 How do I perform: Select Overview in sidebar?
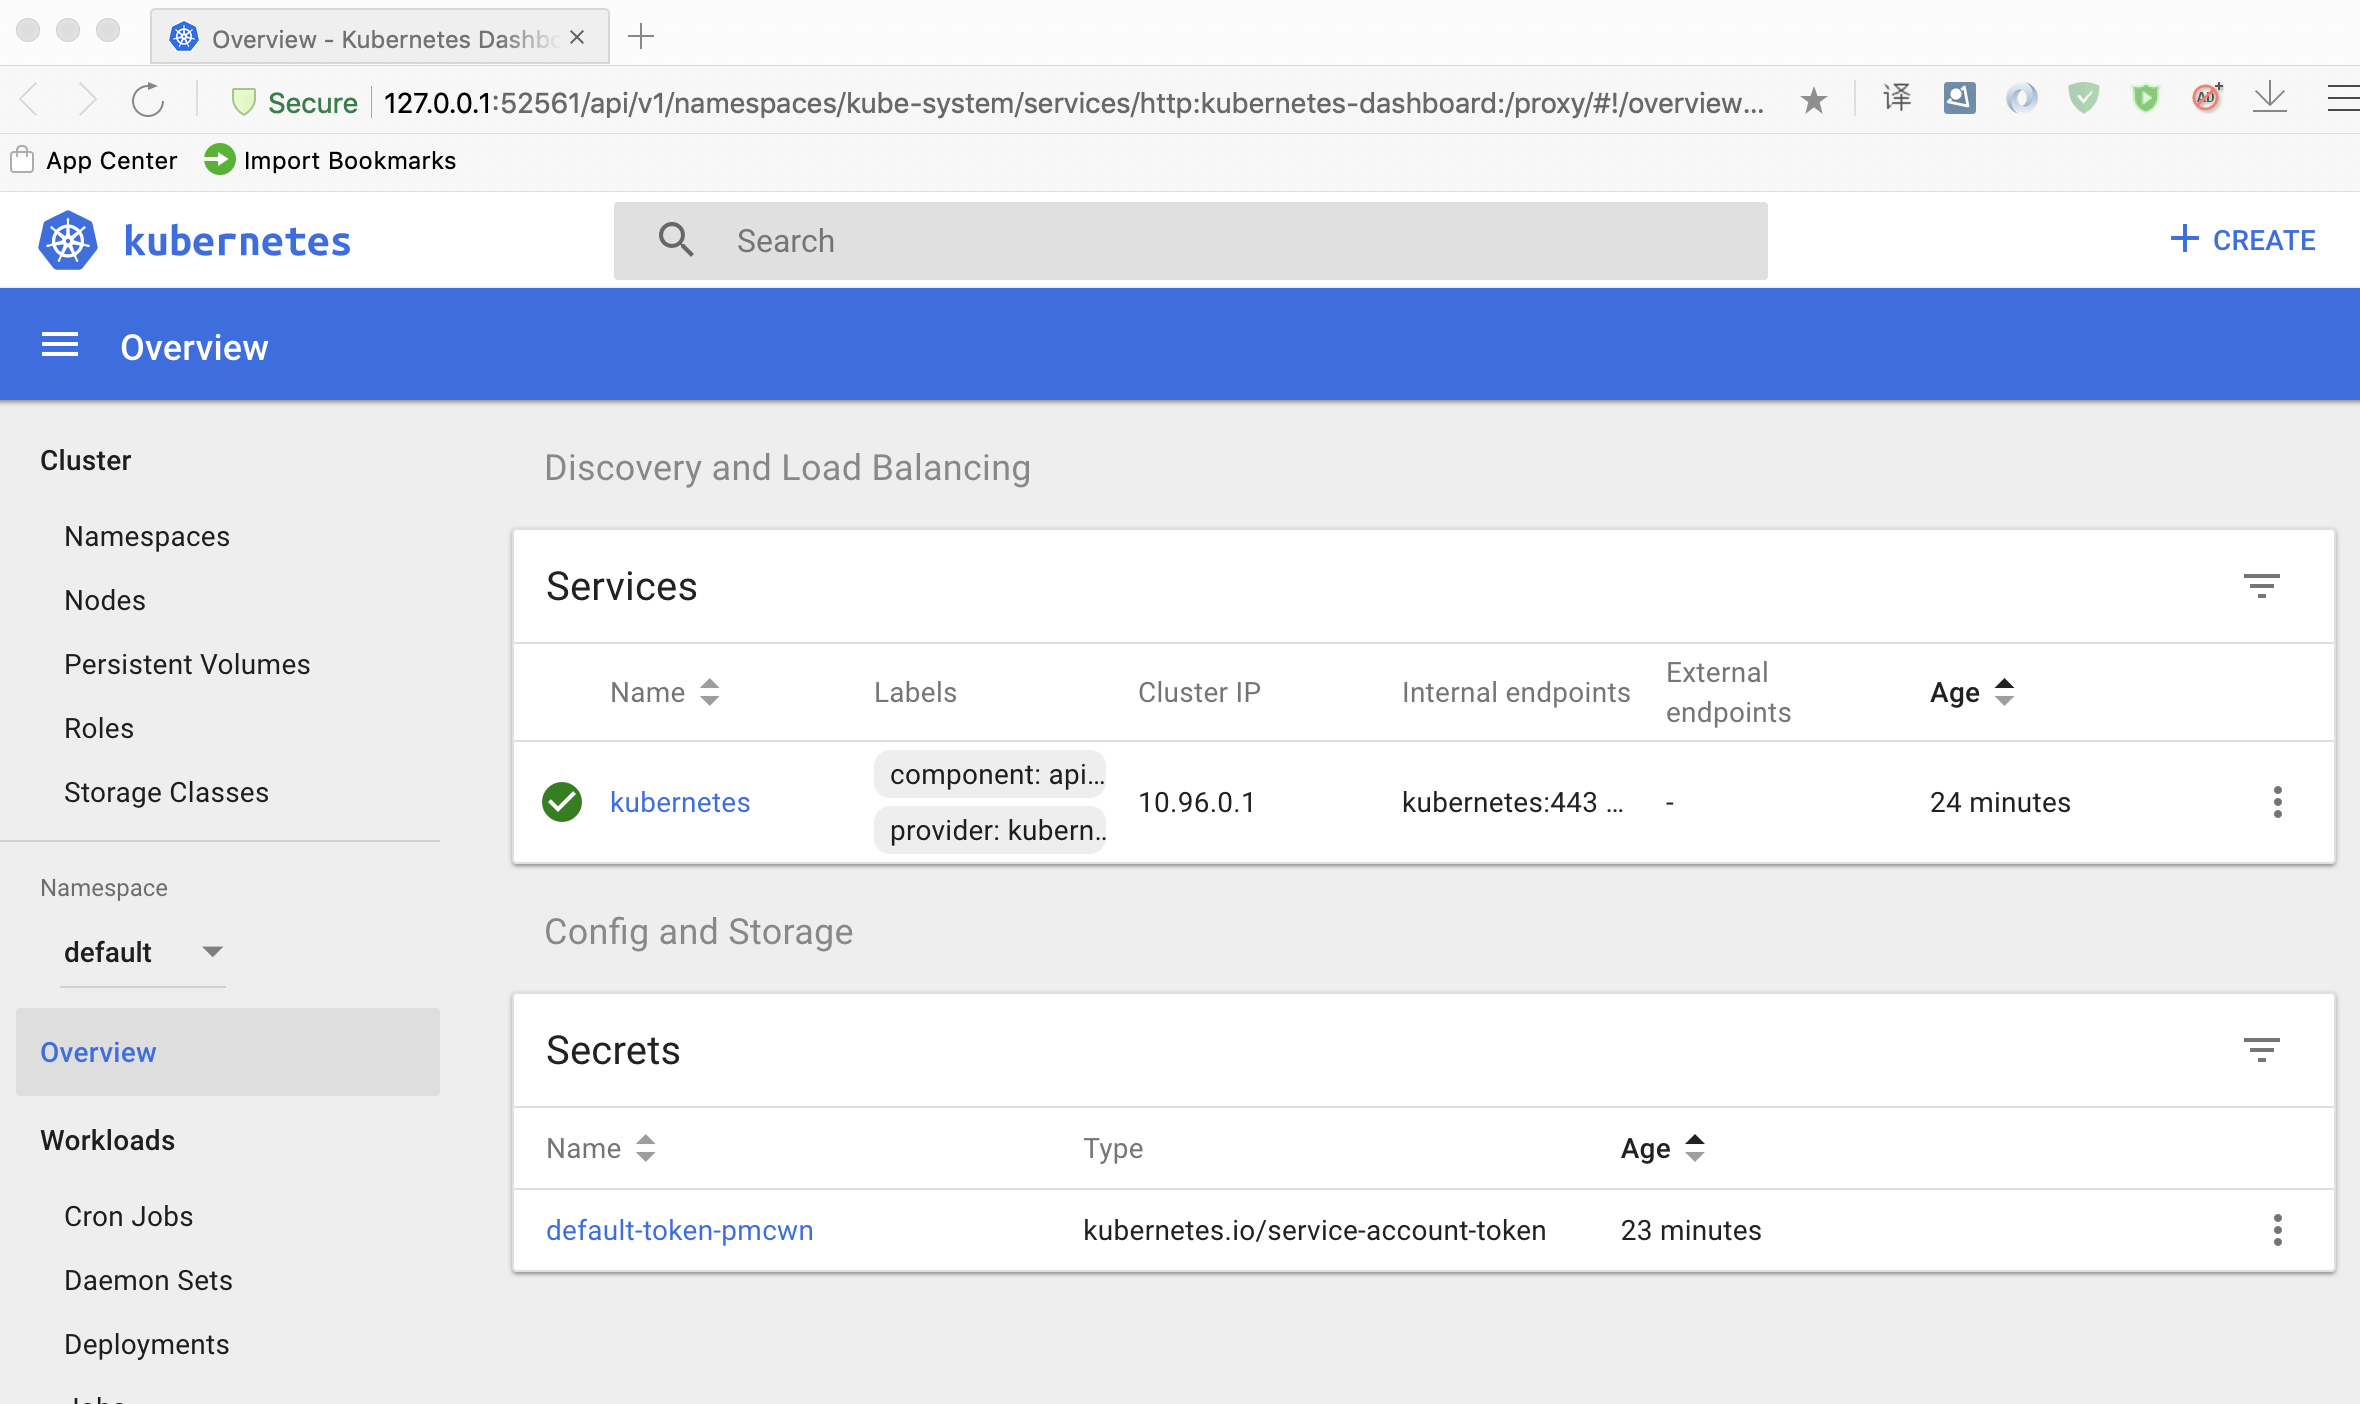pyautogui.click(x=228, y=1052)
